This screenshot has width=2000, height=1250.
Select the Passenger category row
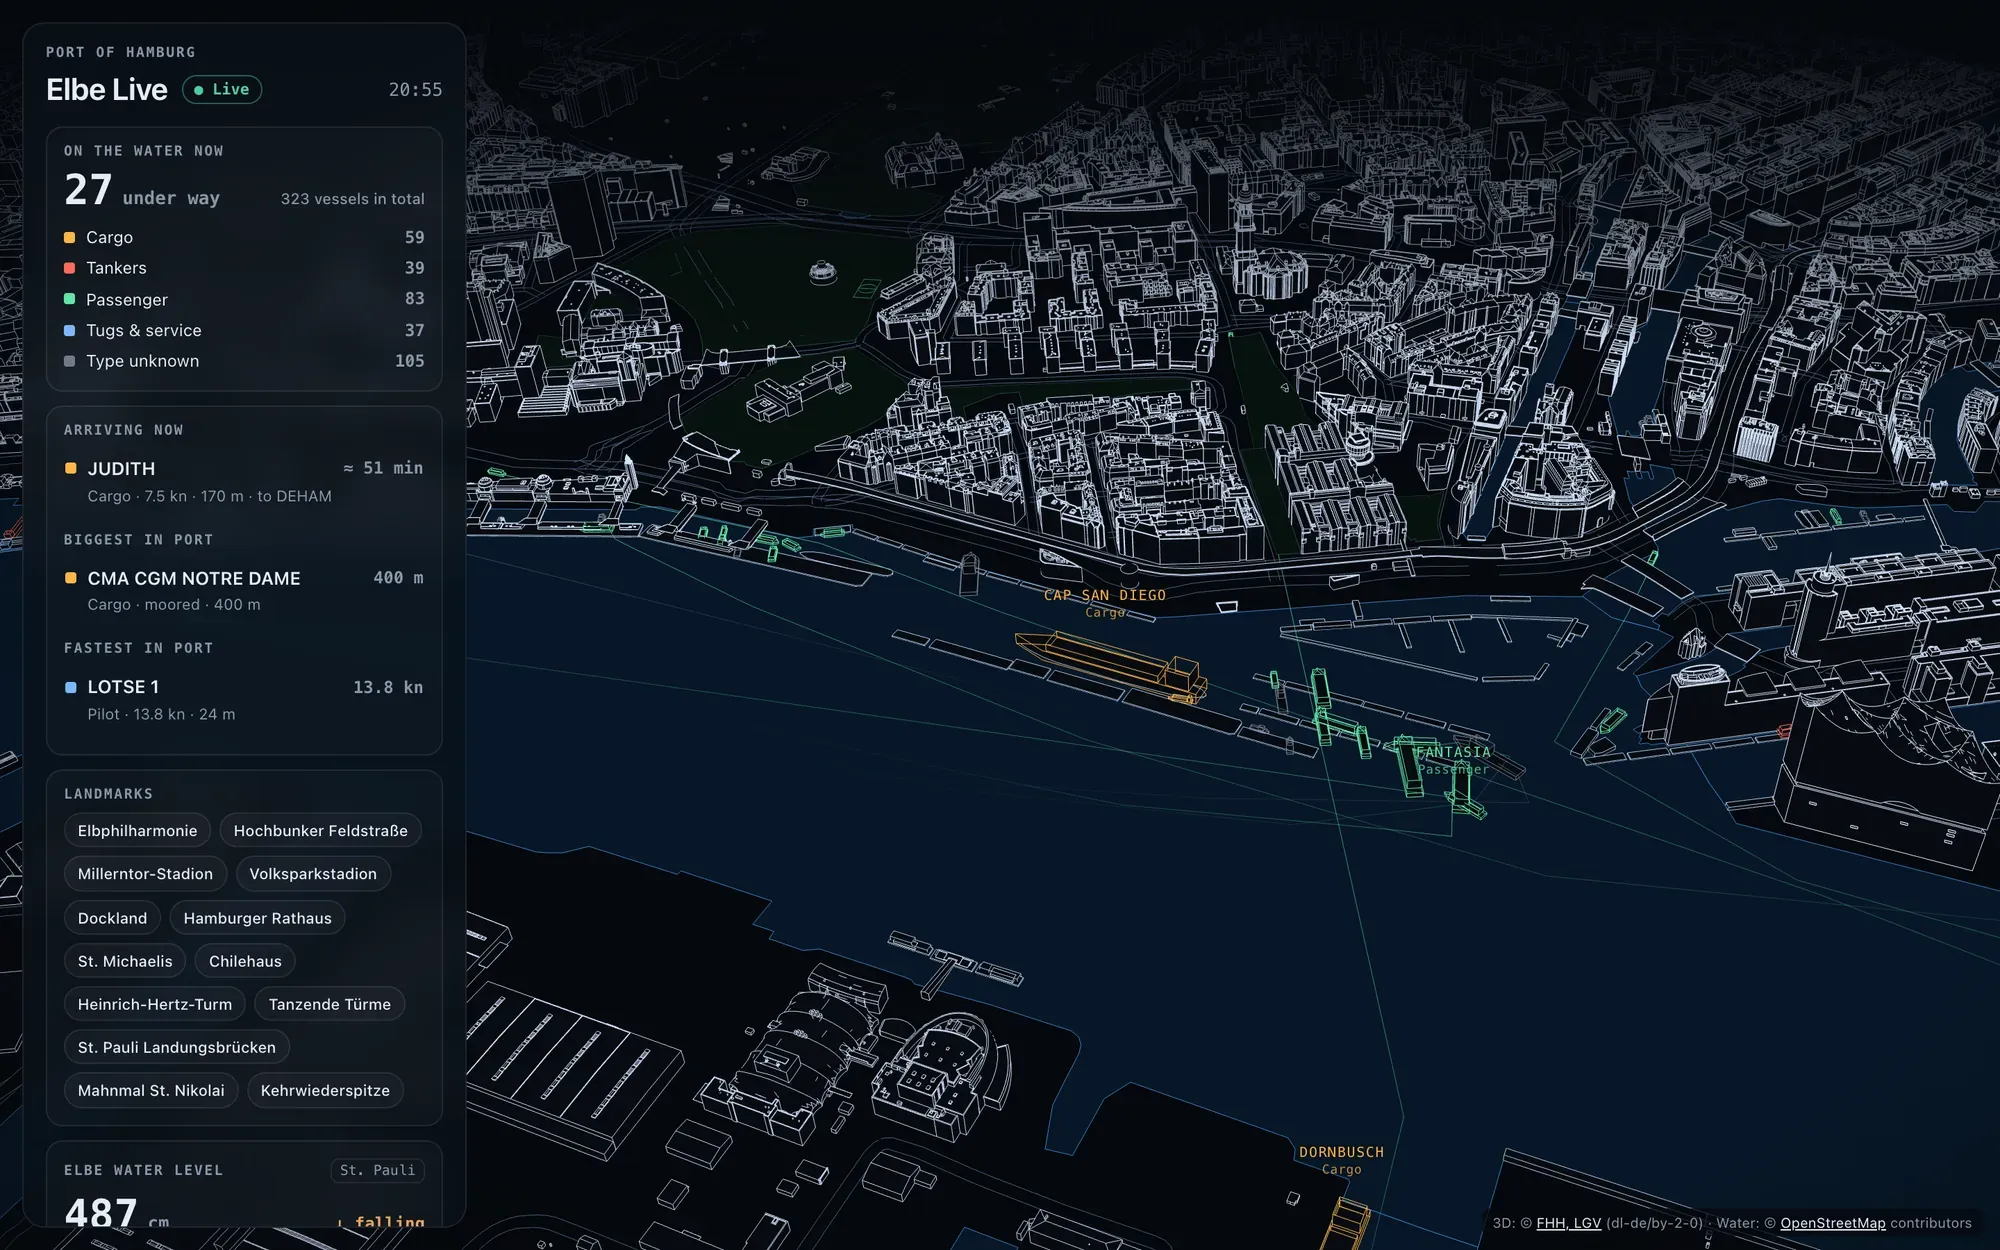coord(244,299)
